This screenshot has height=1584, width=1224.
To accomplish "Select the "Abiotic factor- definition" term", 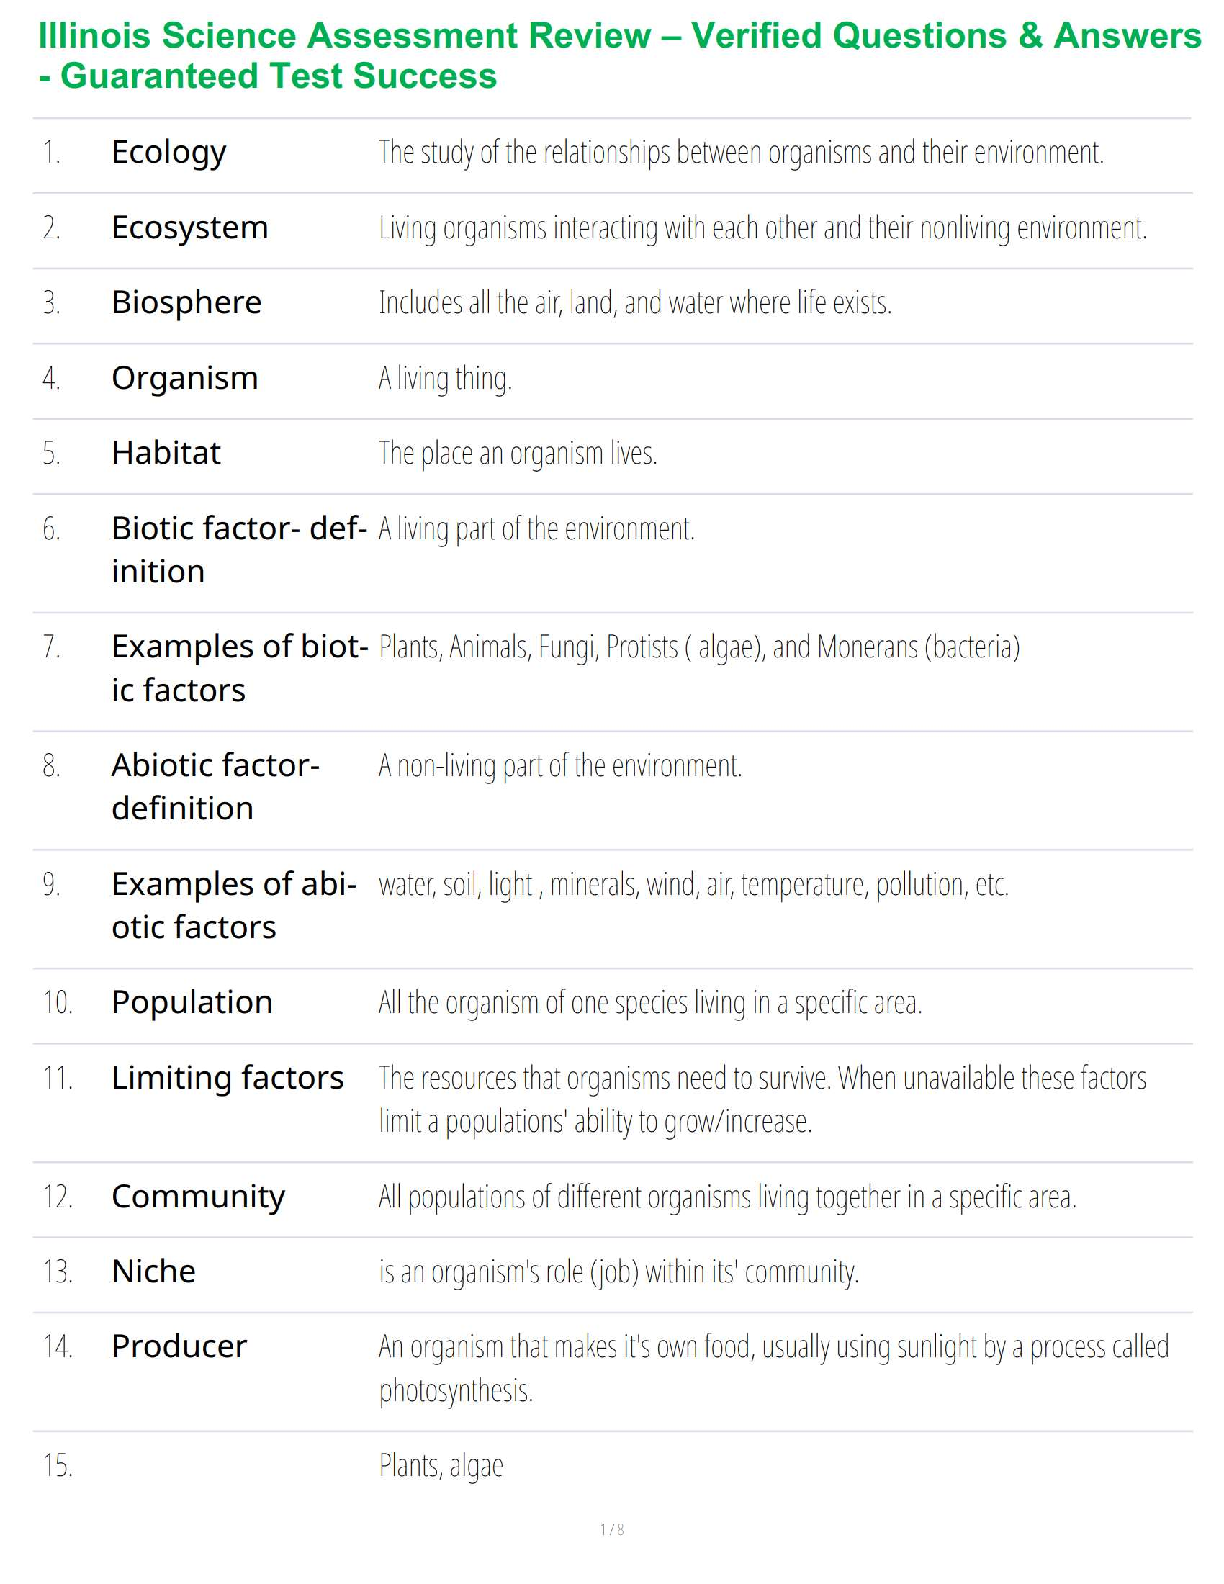I will pyautogui.click(x=215, y=786).
